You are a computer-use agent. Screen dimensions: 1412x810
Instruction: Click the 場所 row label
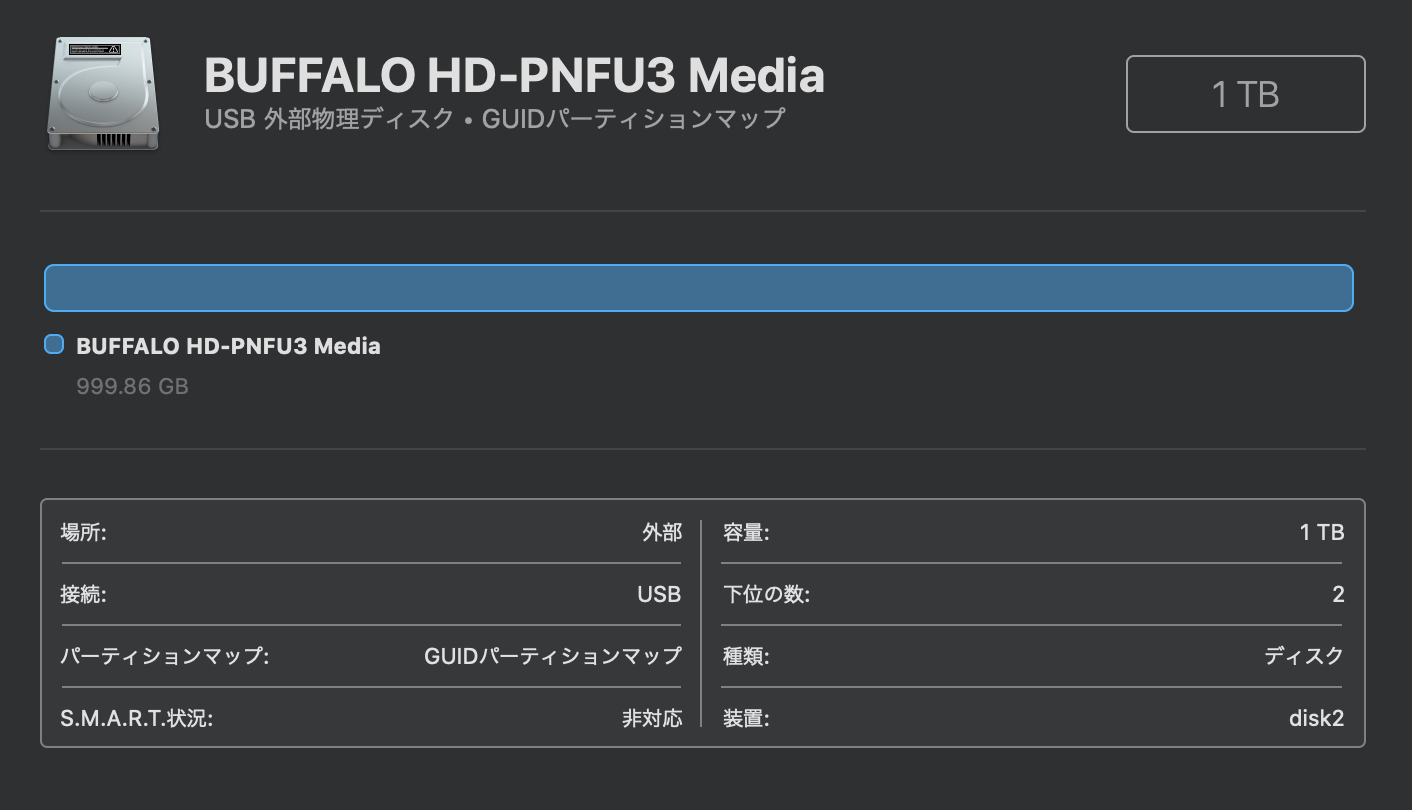(x=83, y=533)
